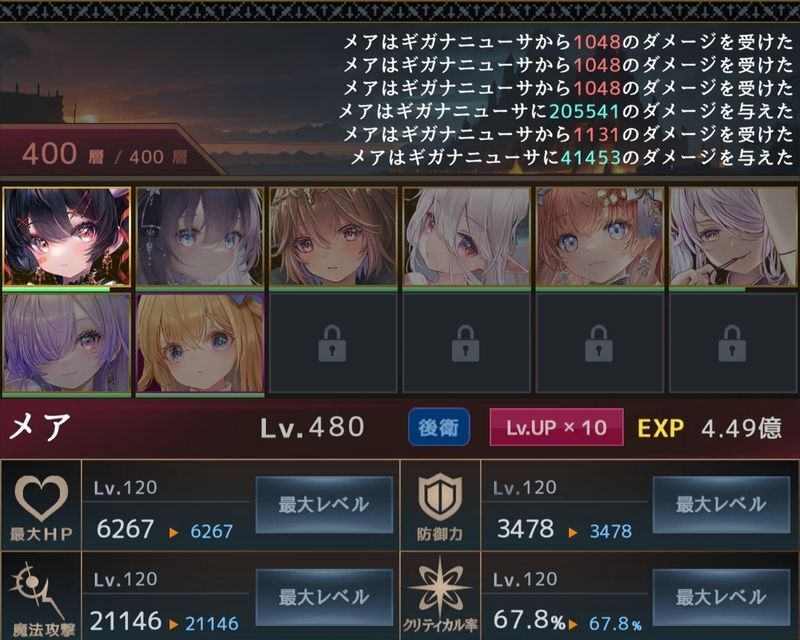Image resolution: width=800 pixels, height=640 pixels.
Task: Tap the last locked slot padlock
Action: [x=732, y=343]
